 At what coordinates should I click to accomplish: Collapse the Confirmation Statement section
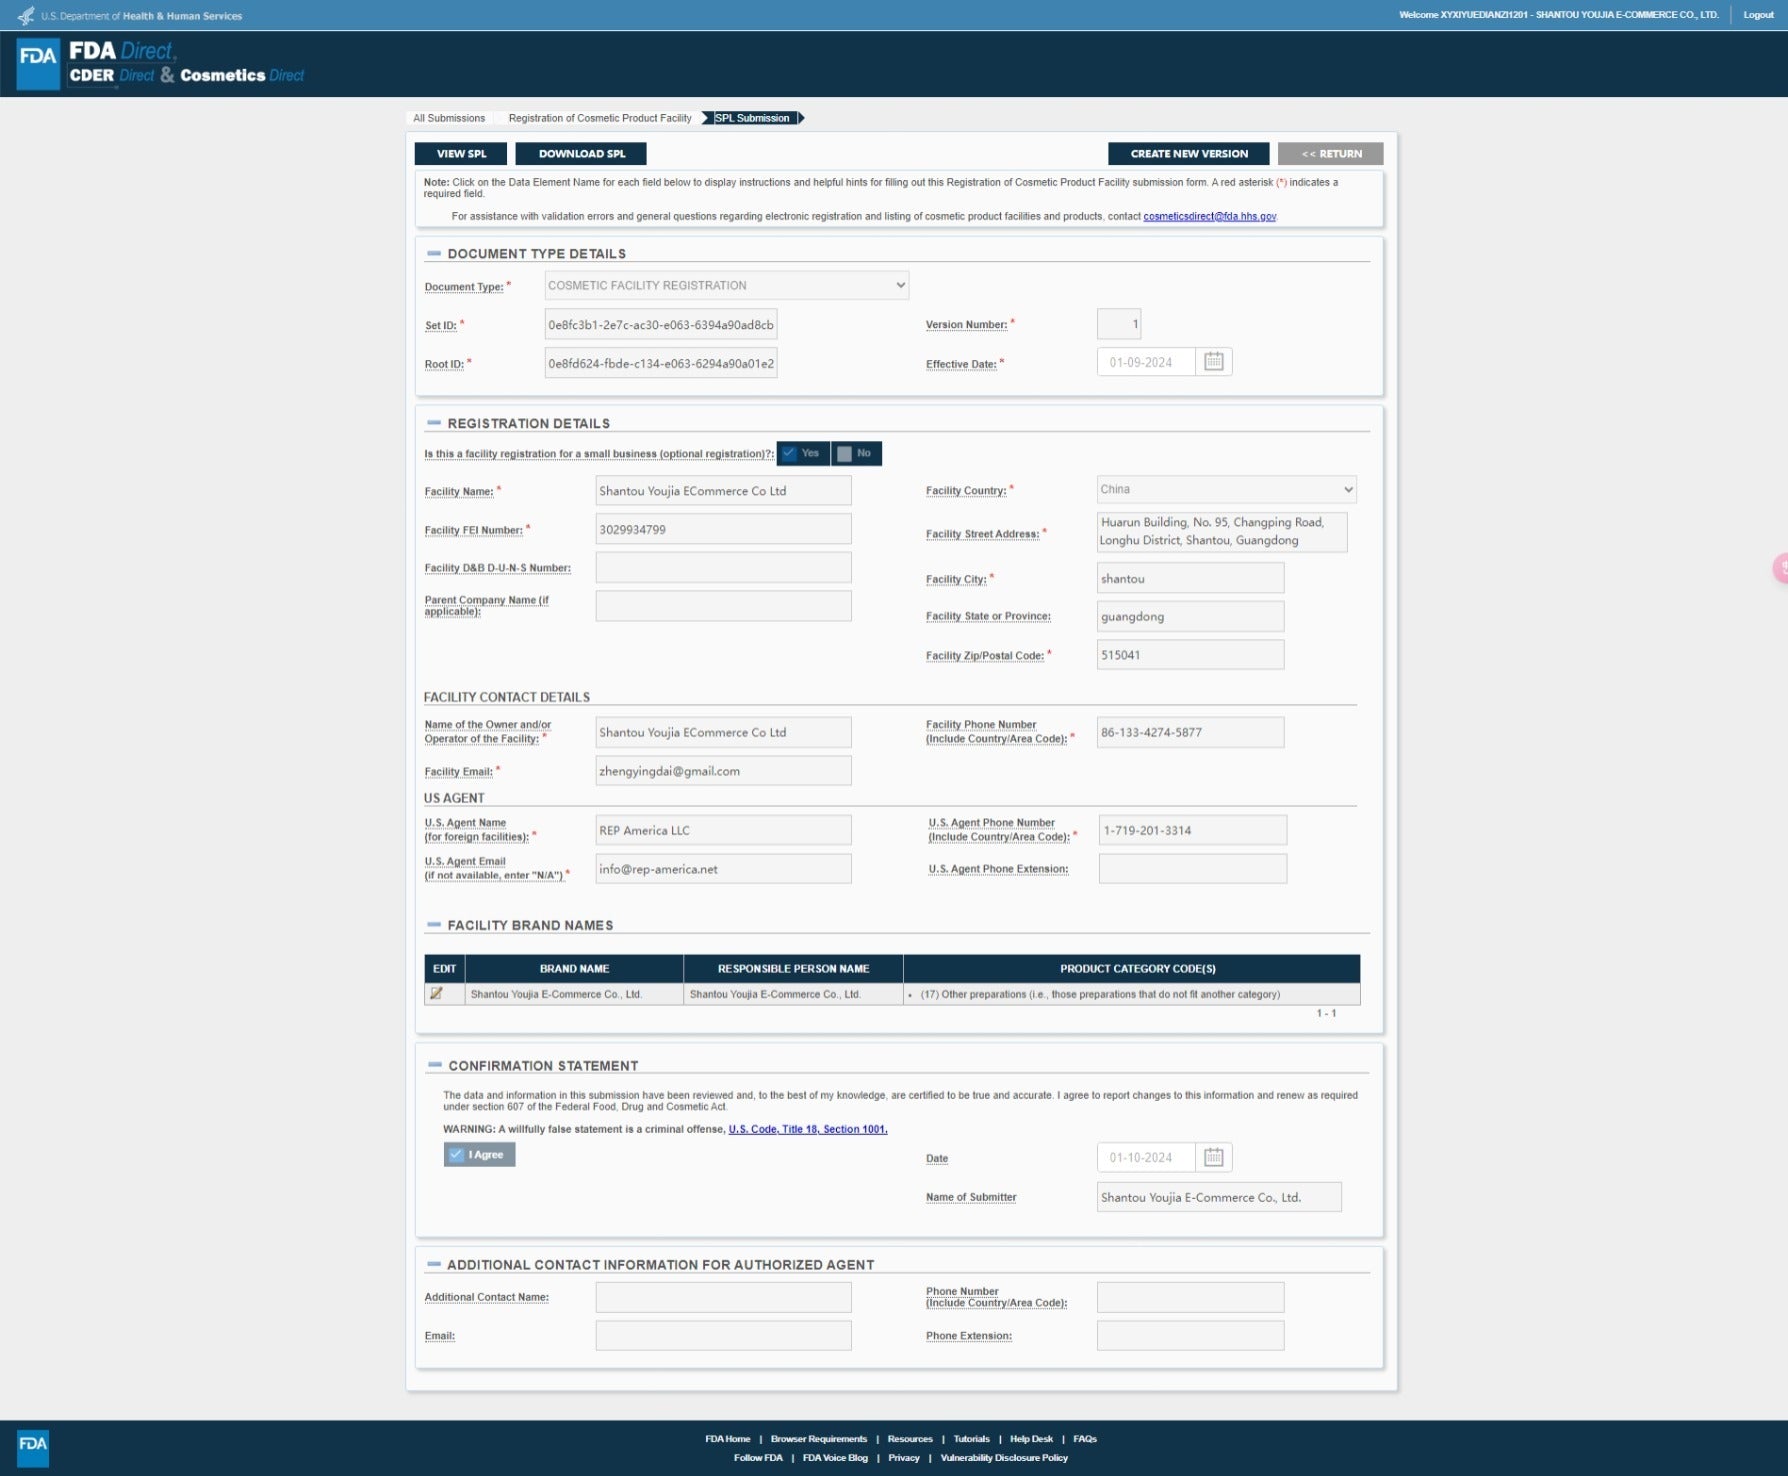(434, 1065)
